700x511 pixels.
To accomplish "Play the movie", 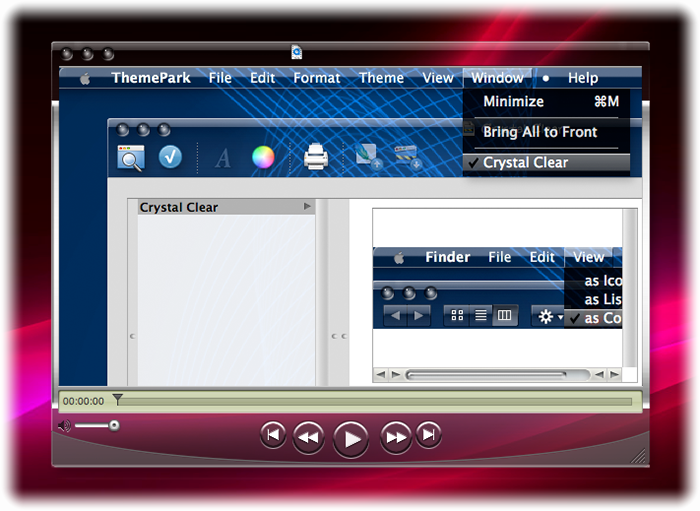I will [x=351, y=440].
